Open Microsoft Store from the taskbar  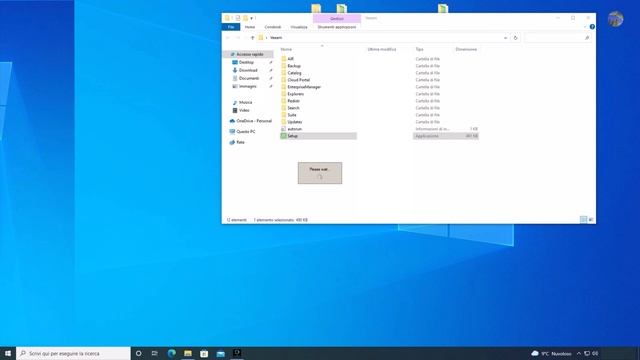click(x=204, y=353)
